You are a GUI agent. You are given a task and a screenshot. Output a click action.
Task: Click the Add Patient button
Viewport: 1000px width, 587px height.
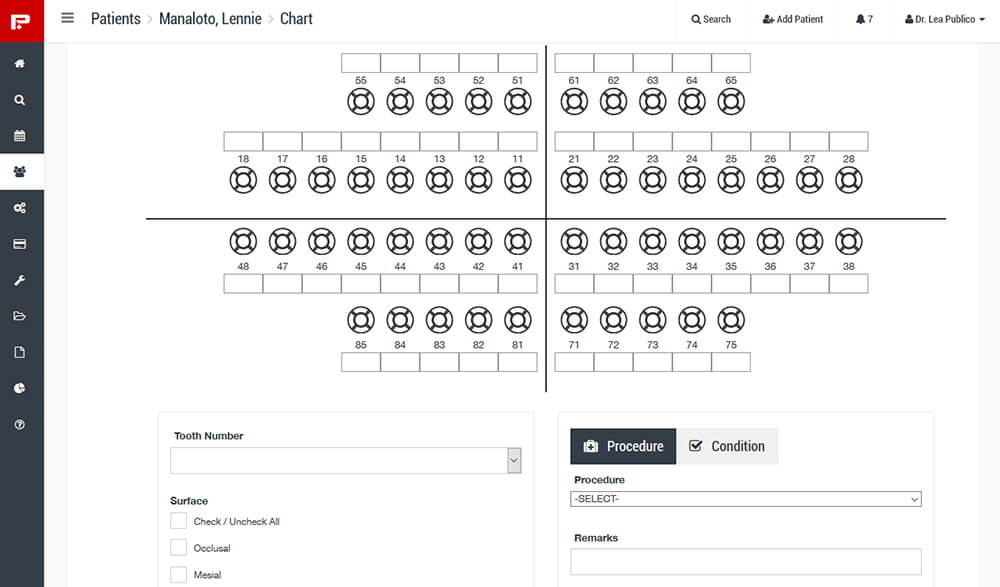(x=793, y=19)
